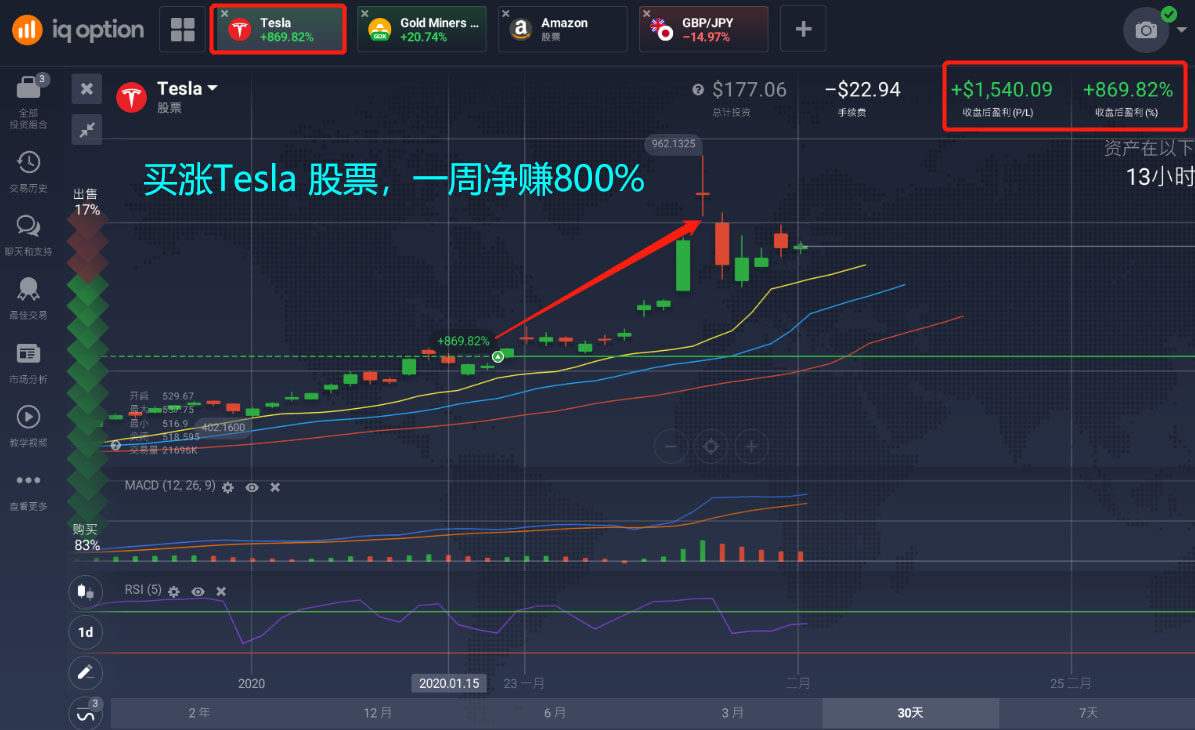Click the +$1,540.09 profit value
This screenshot has width=1195, height=730.
point(1001,90)
